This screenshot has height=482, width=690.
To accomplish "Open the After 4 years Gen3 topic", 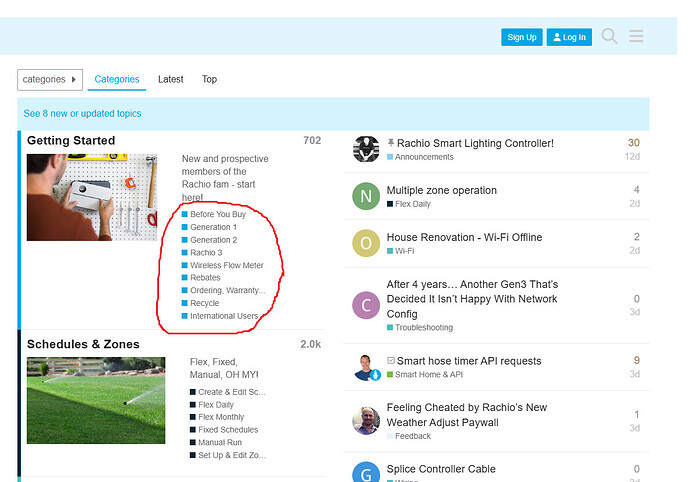I will 472,299.
